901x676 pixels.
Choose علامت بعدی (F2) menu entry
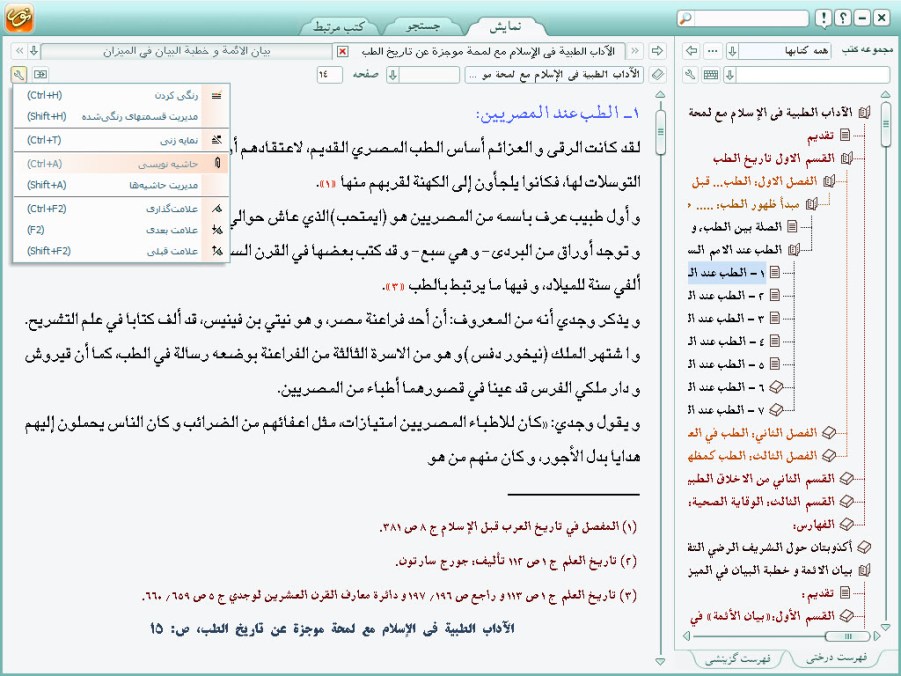pos(121,230)
